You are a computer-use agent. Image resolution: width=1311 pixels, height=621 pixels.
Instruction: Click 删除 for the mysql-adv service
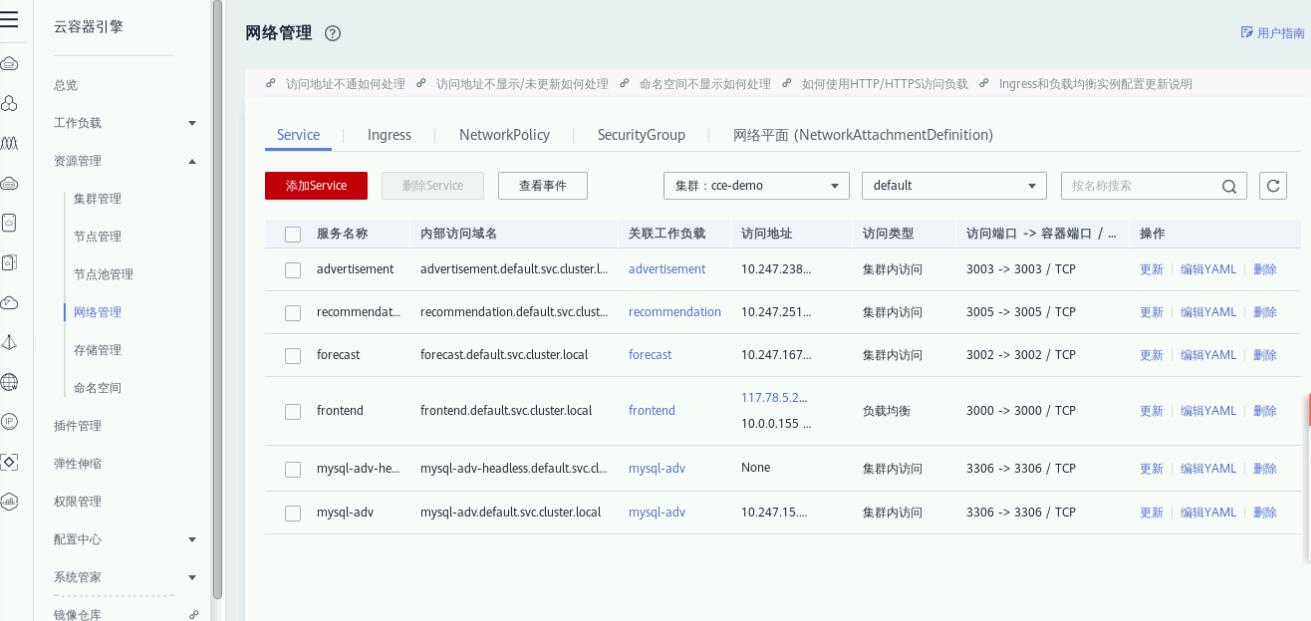[1265, 513]
